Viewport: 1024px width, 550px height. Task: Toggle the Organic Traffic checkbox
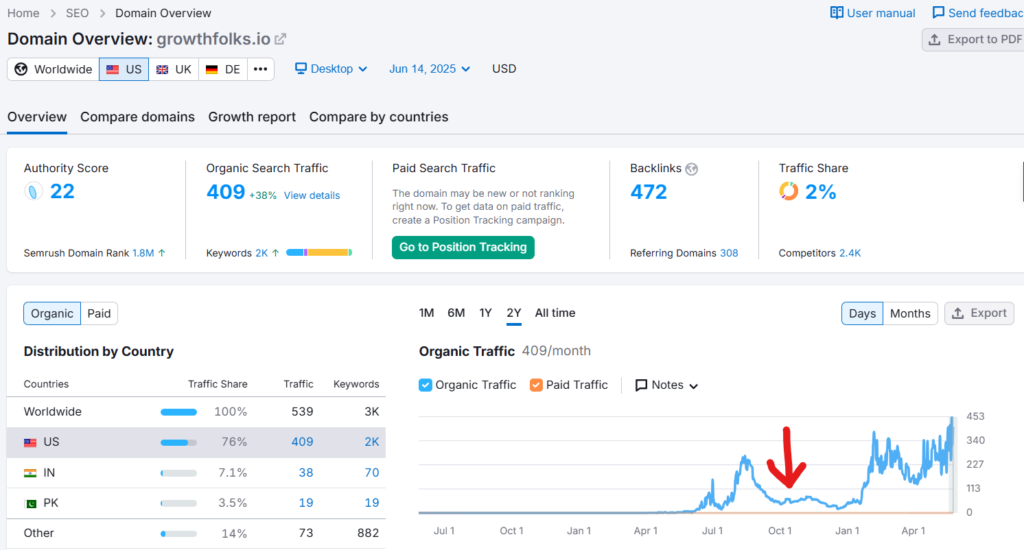point(425,385)
